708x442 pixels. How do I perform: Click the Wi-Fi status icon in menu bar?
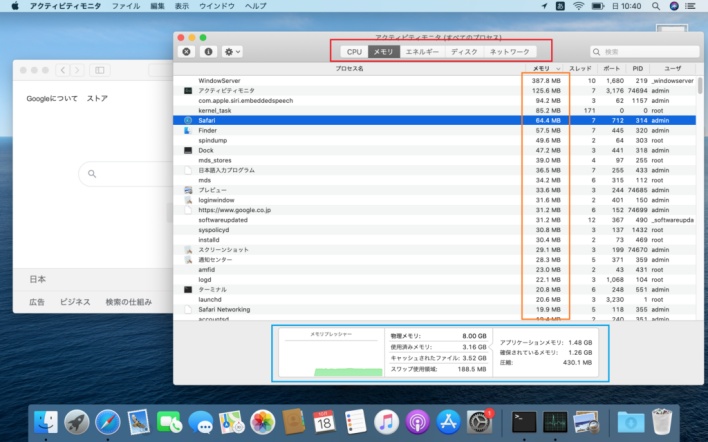(578, 6)
